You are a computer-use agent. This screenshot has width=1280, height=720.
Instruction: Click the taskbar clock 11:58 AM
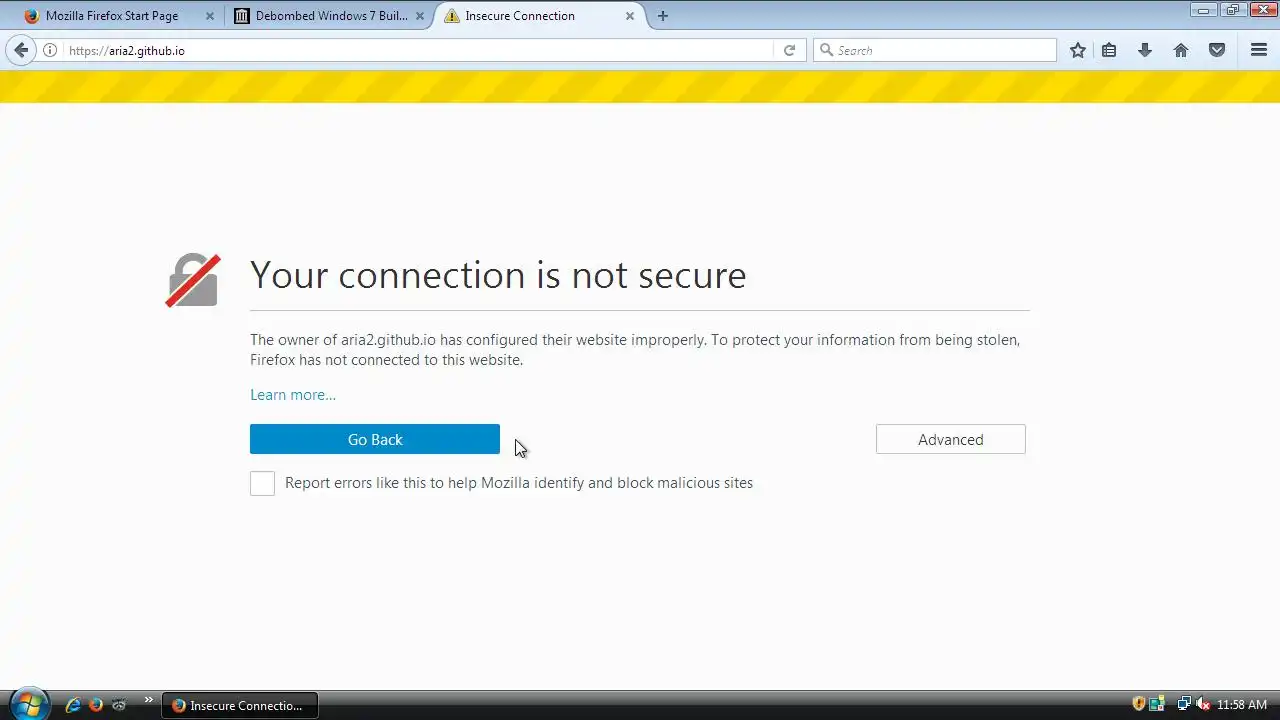click(1242, 705)
